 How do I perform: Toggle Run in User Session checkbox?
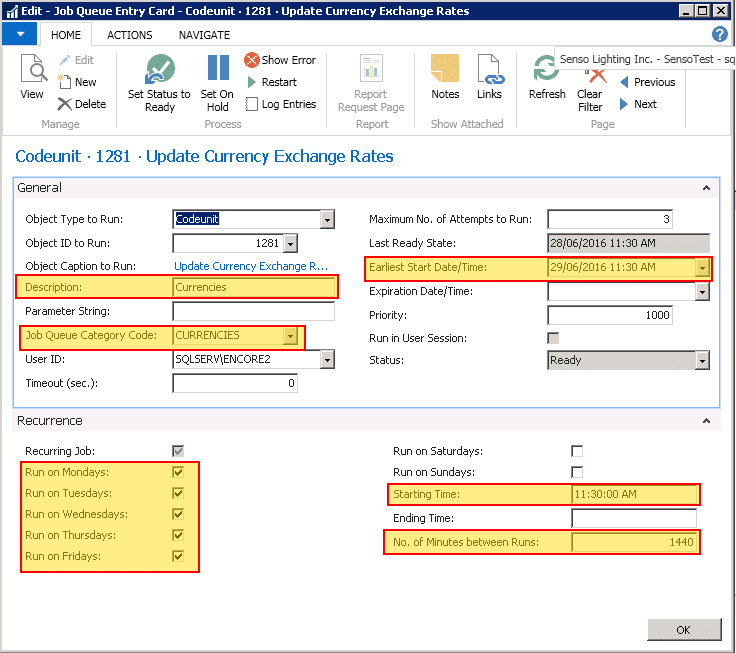click(x=553, y=338)
